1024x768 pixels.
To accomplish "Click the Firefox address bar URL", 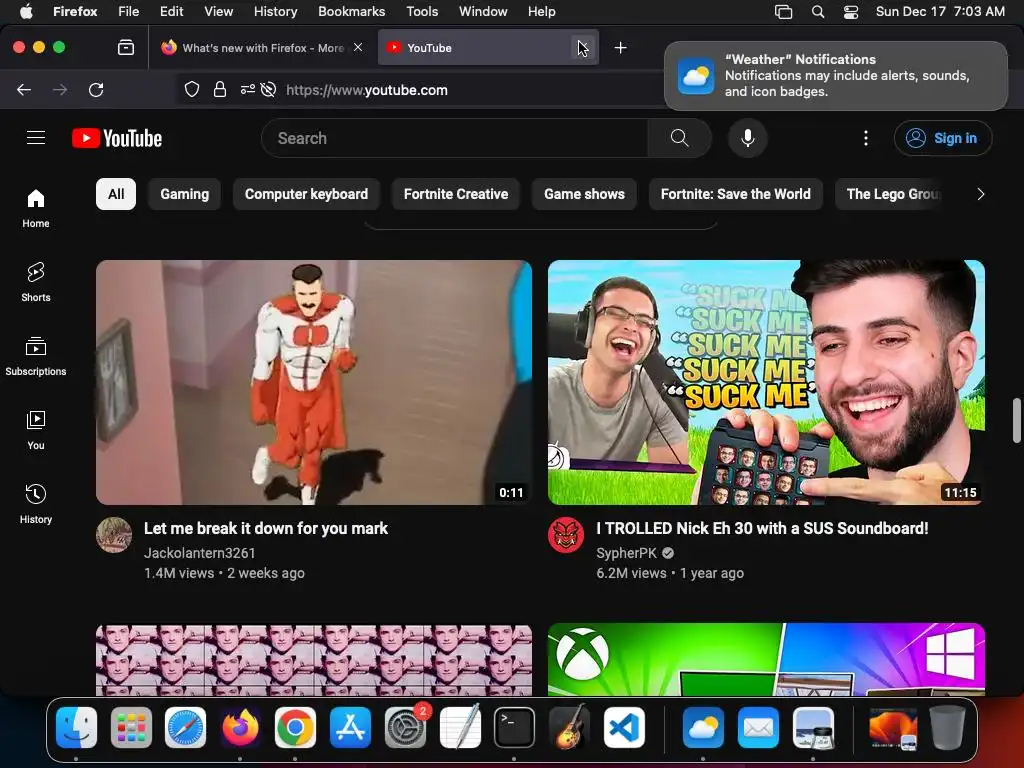I will coord(366,90).
